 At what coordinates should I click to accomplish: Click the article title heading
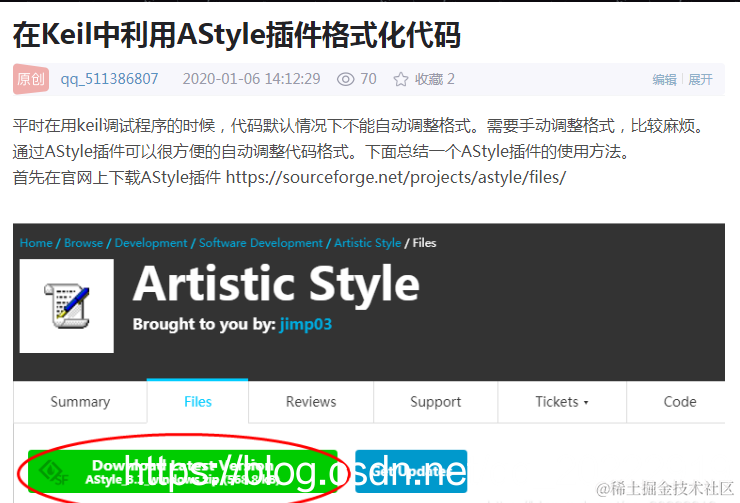tap(236, 35)
